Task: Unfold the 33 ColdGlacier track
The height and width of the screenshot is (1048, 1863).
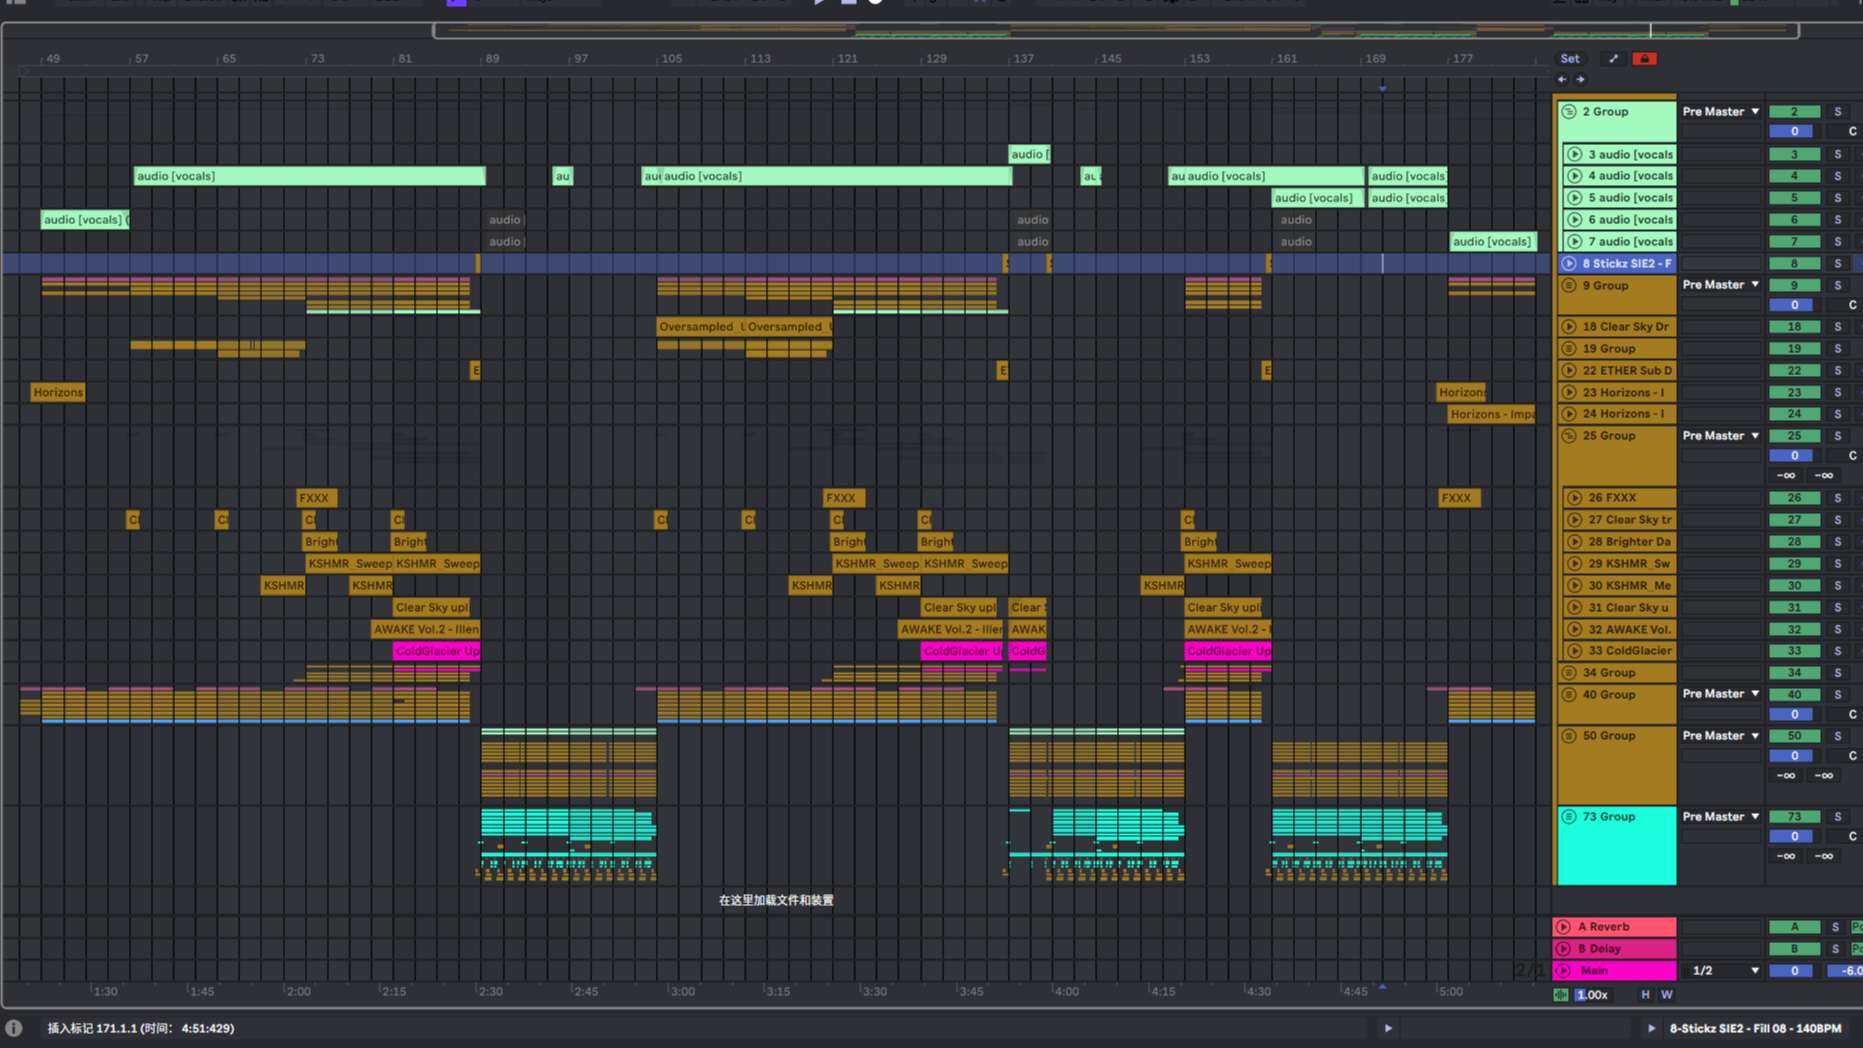Action: tap(1575, 651)
